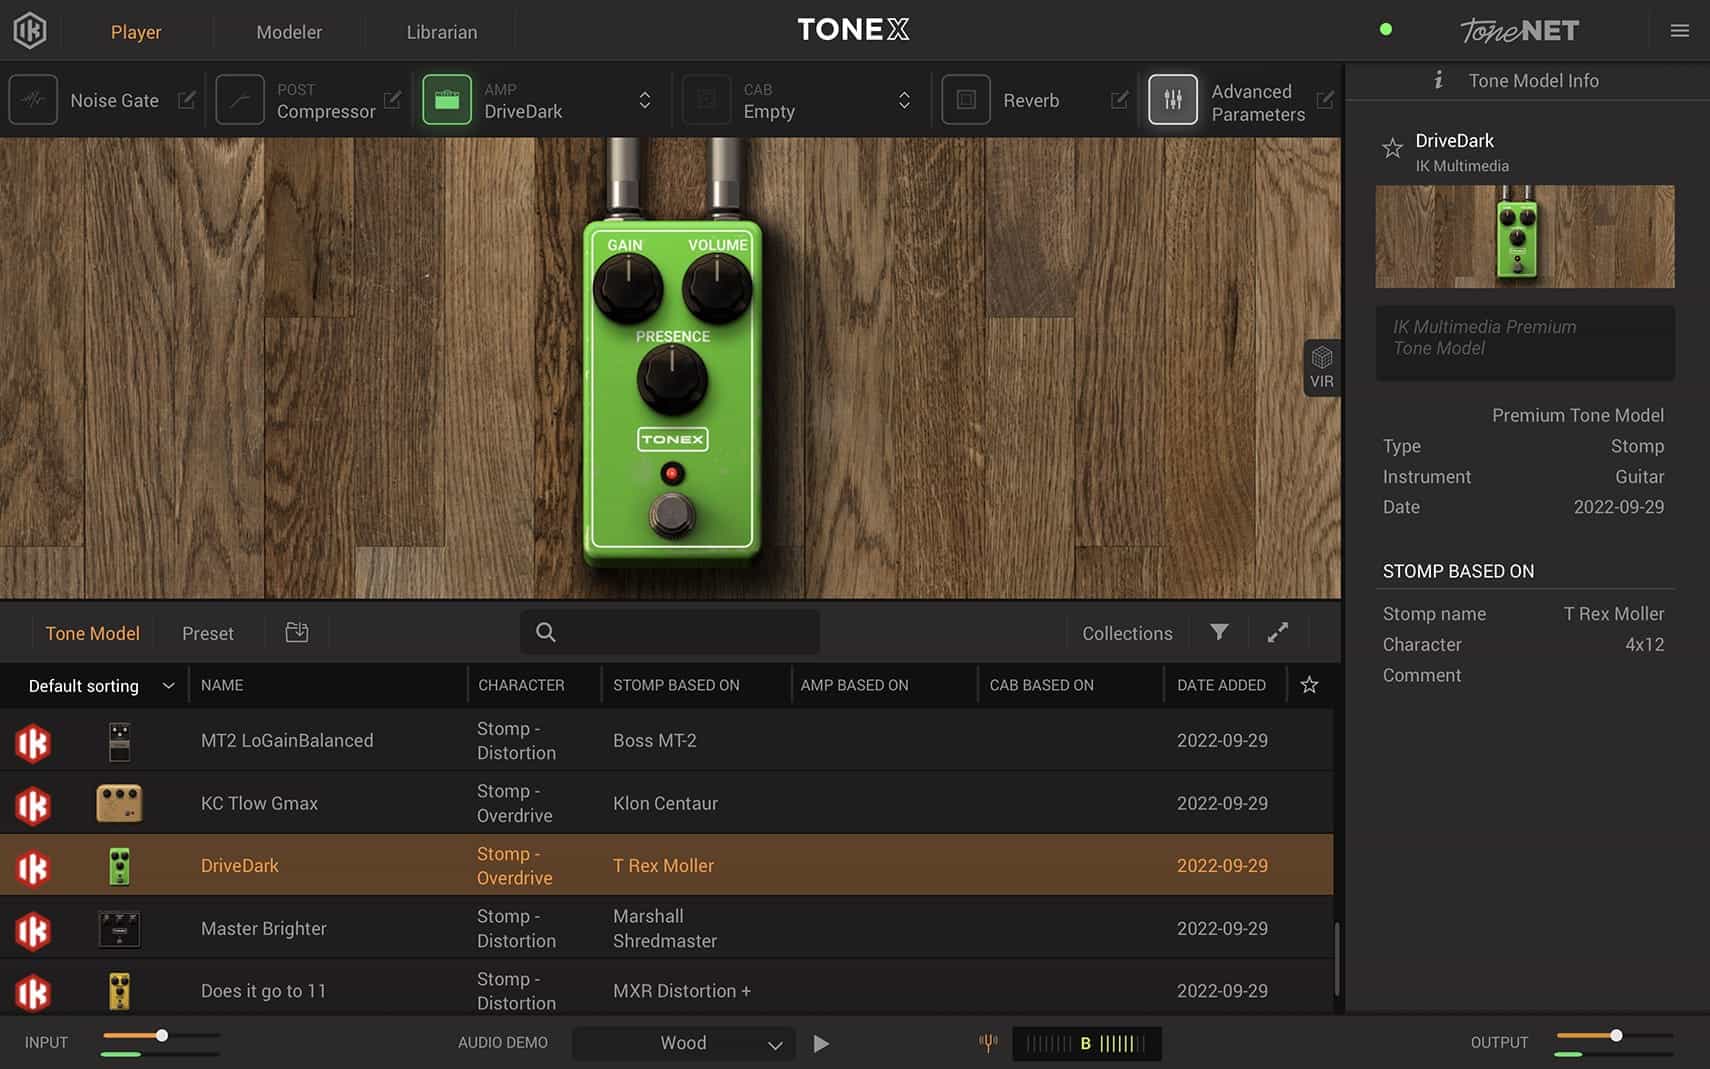The image size is (1710, 1069).
Task: Click the save preset folder icon
Action: [x=297, y=632]
